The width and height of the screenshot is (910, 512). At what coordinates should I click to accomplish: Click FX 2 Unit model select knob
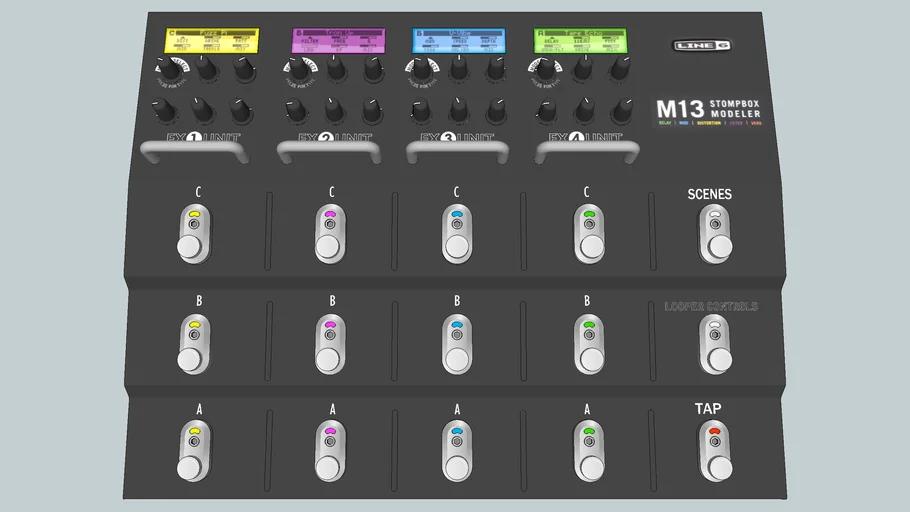299,70
